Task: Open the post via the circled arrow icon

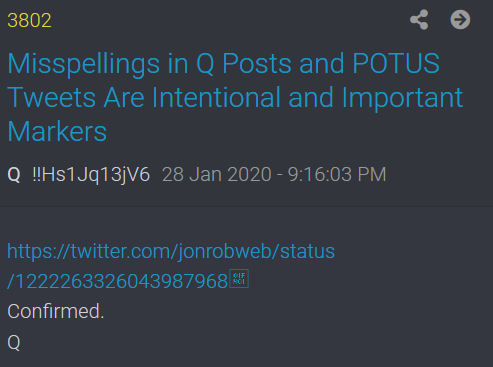Action: pos(460,20)
